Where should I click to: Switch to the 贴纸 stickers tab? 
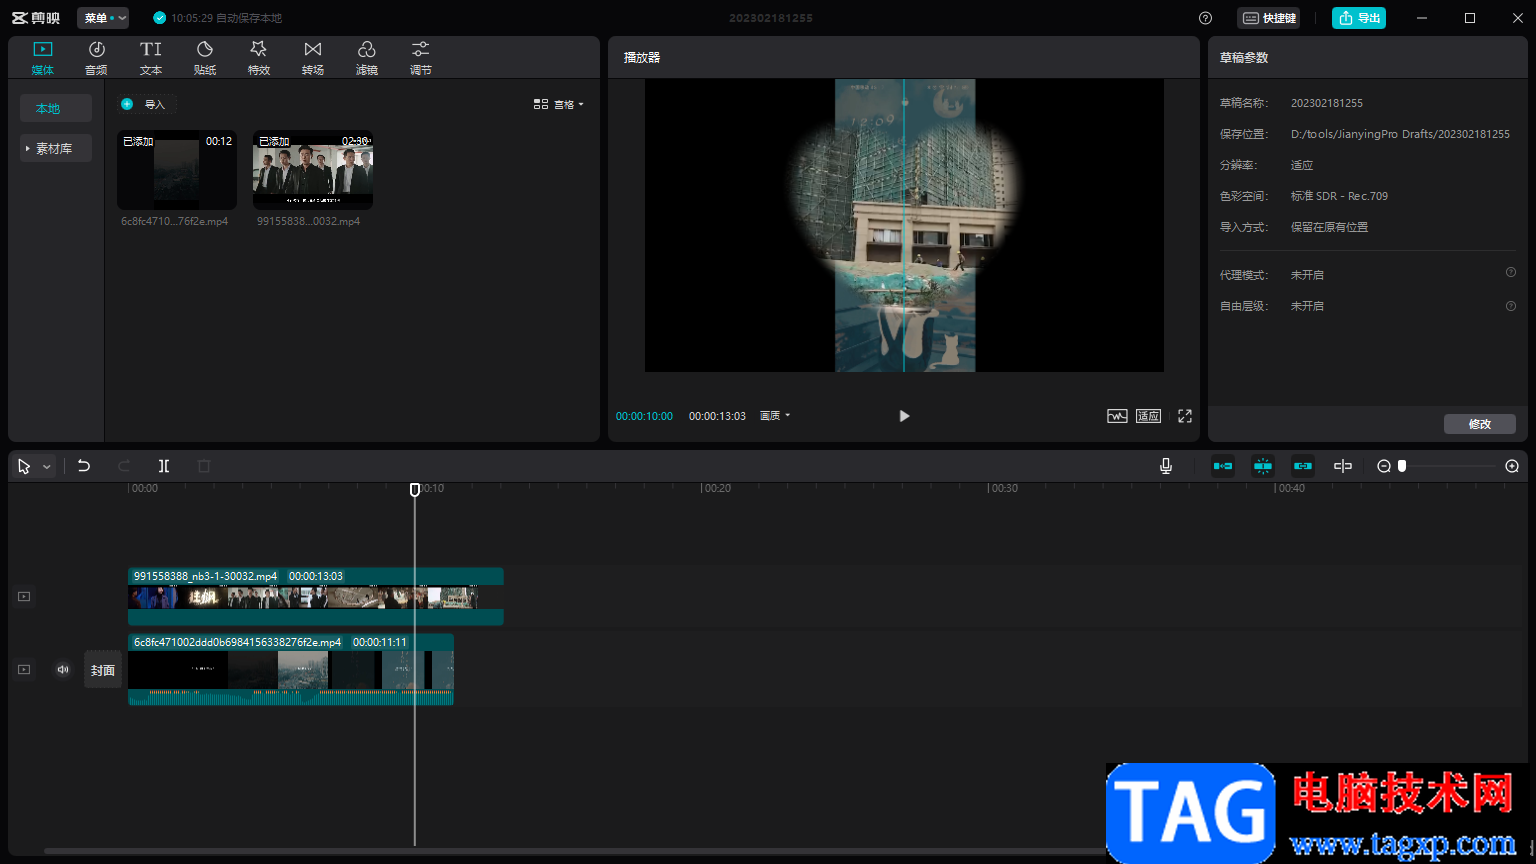click(205, 58)
